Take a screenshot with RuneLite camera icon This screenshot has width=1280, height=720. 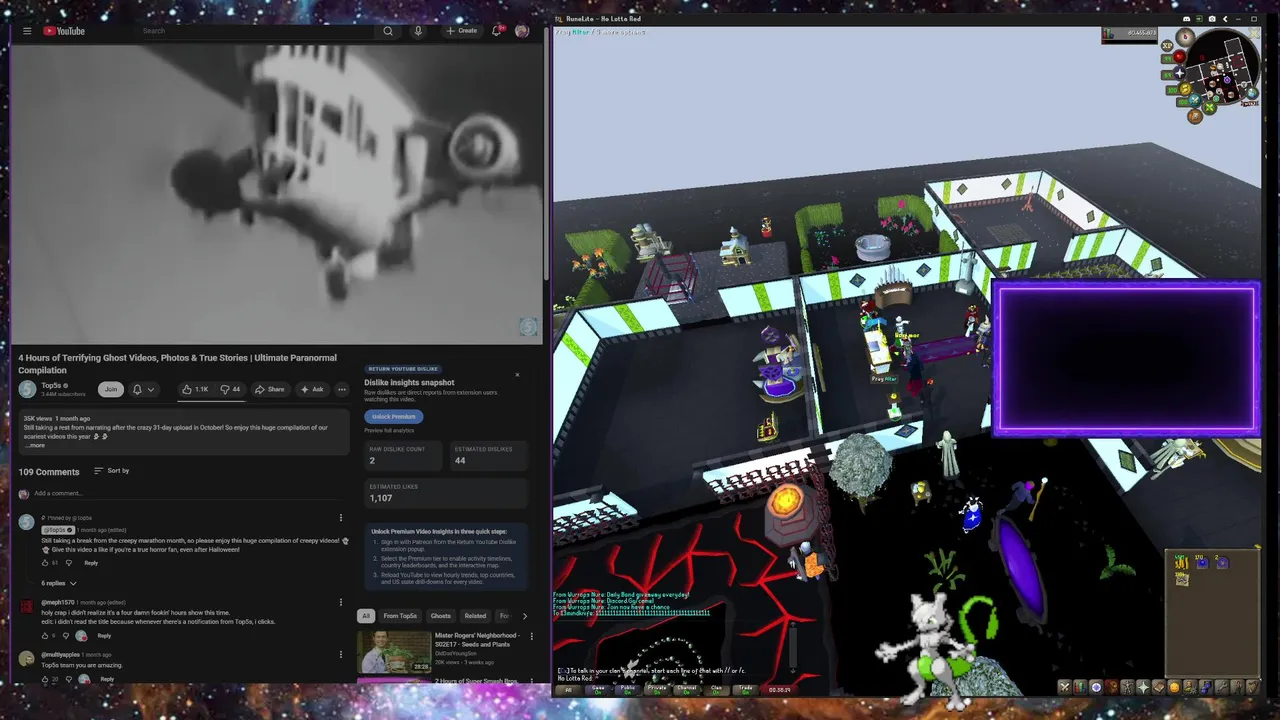tap(1212, 19)
